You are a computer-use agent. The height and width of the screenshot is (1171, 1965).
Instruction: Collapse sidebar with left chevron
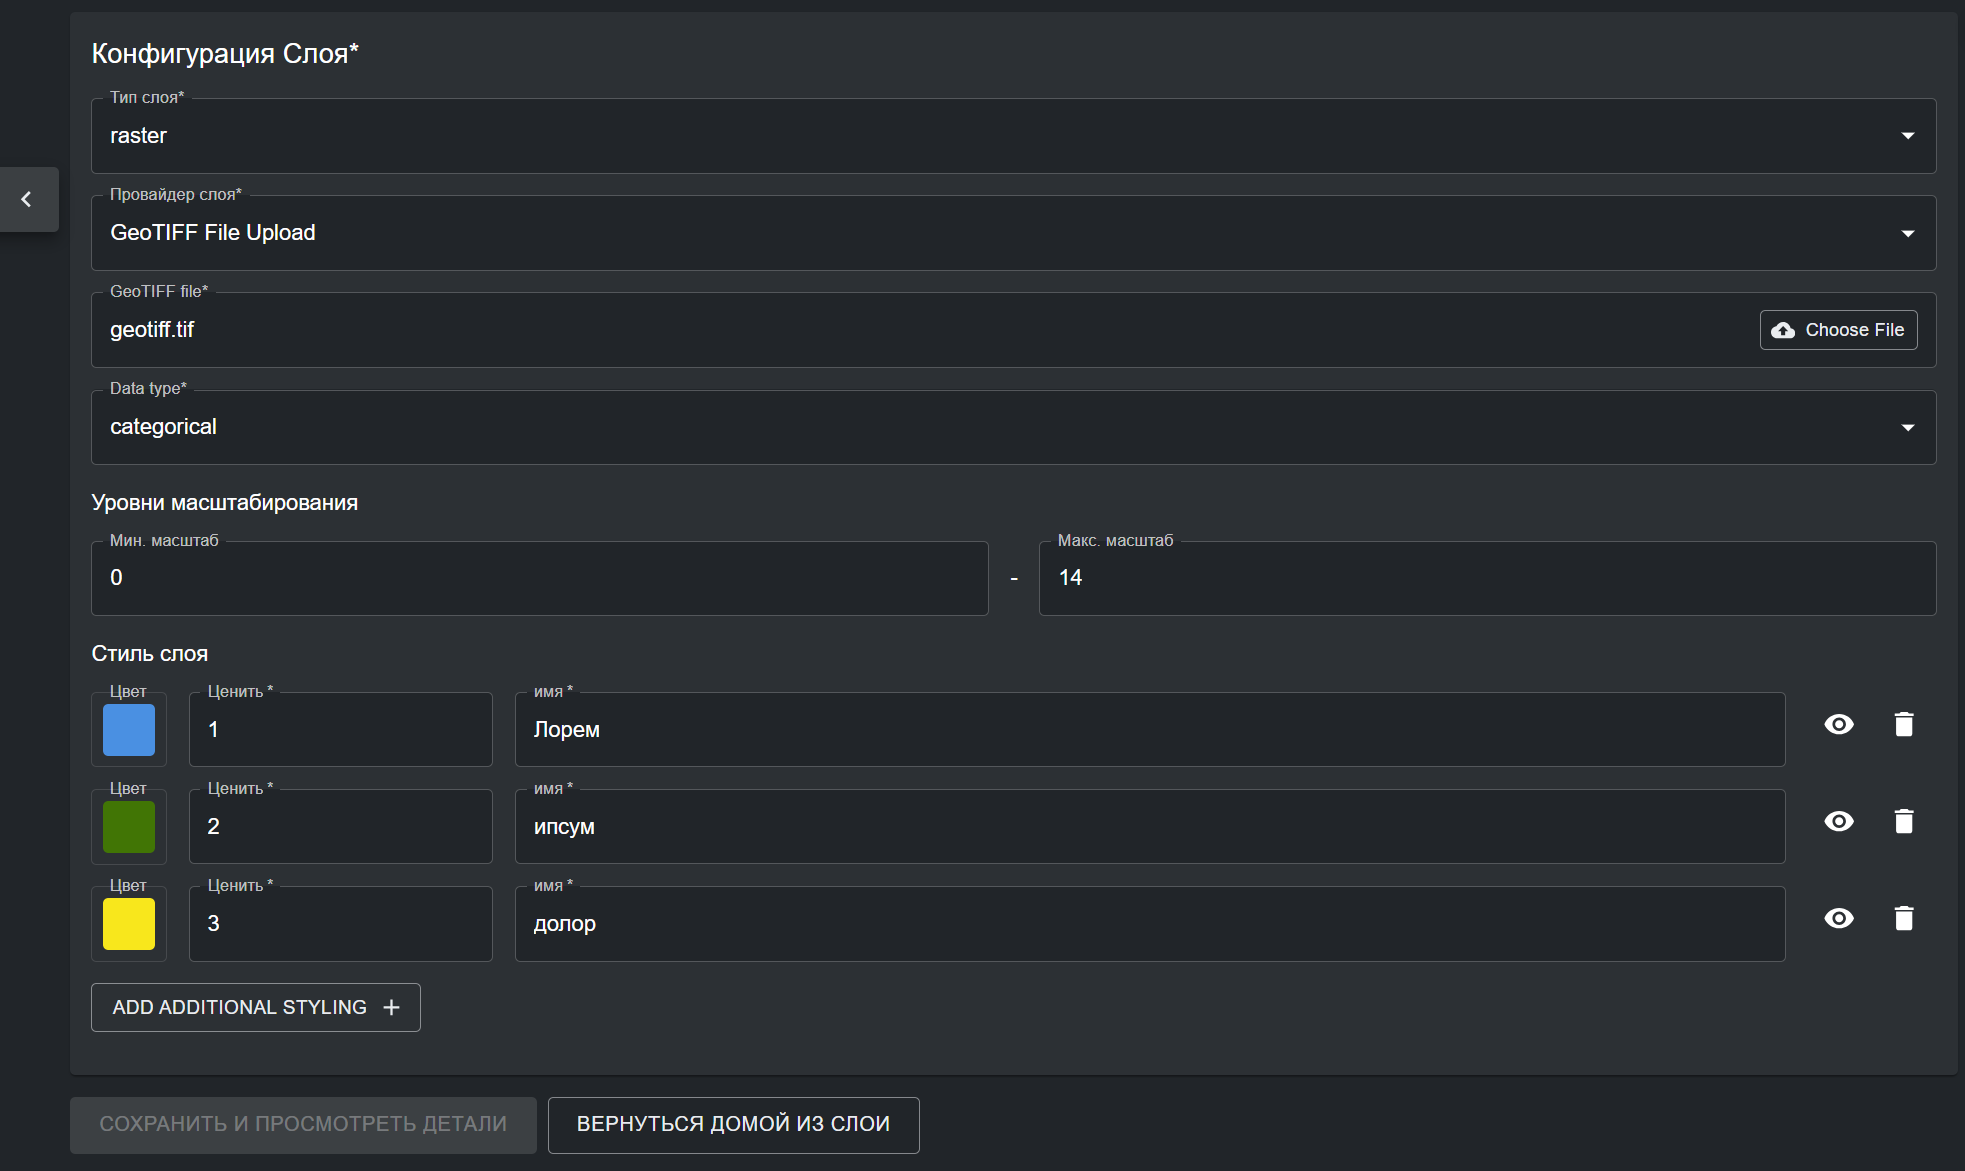click(27, 200)
